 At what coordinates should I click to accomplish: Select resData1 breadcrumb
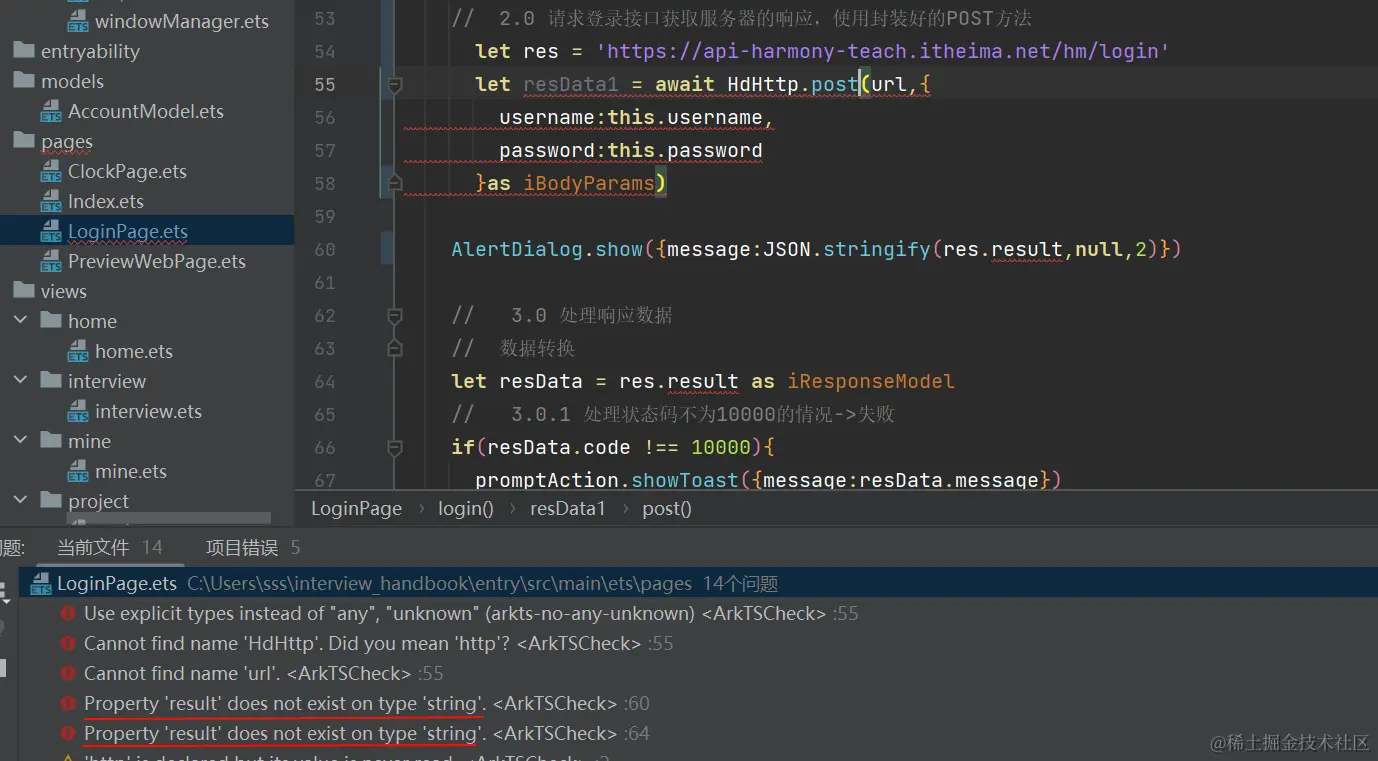(568, 508)
